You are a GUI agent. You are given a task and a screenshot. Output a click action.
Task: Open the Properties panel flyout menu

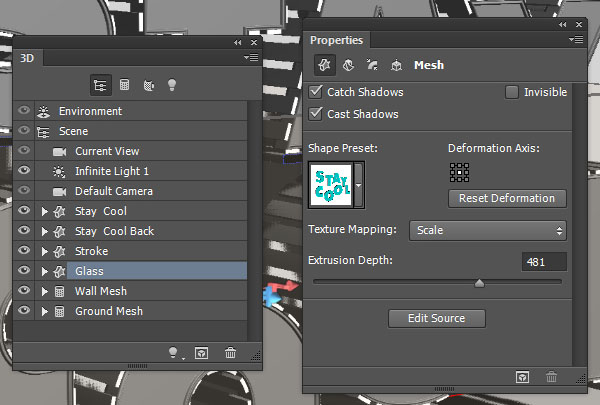(576, 39)
